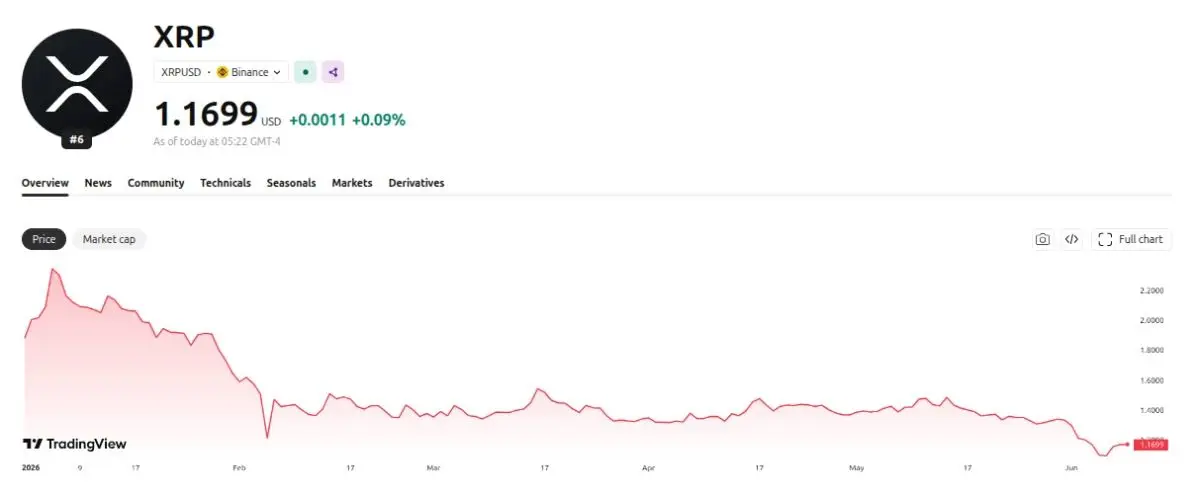The height and width of the screenshot is (495, 1200).
Task: Click the 2.2000 axis label
Action: (x=1151, y=290)
